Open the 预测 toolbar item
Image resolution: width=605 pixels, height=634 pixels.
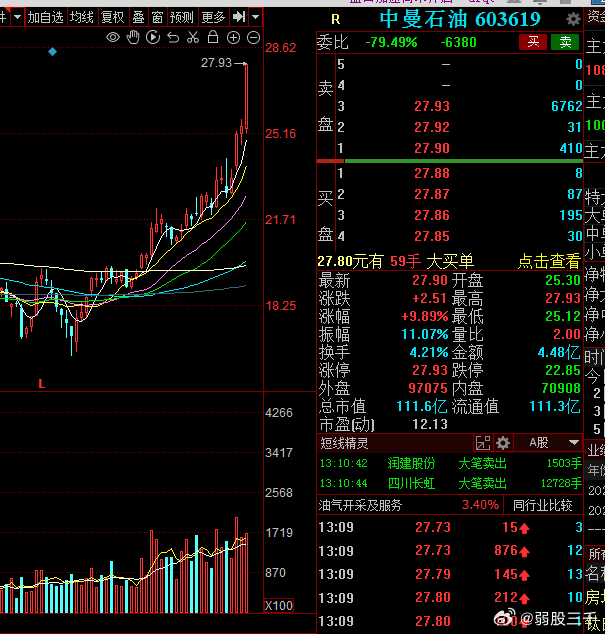(182, 17)
